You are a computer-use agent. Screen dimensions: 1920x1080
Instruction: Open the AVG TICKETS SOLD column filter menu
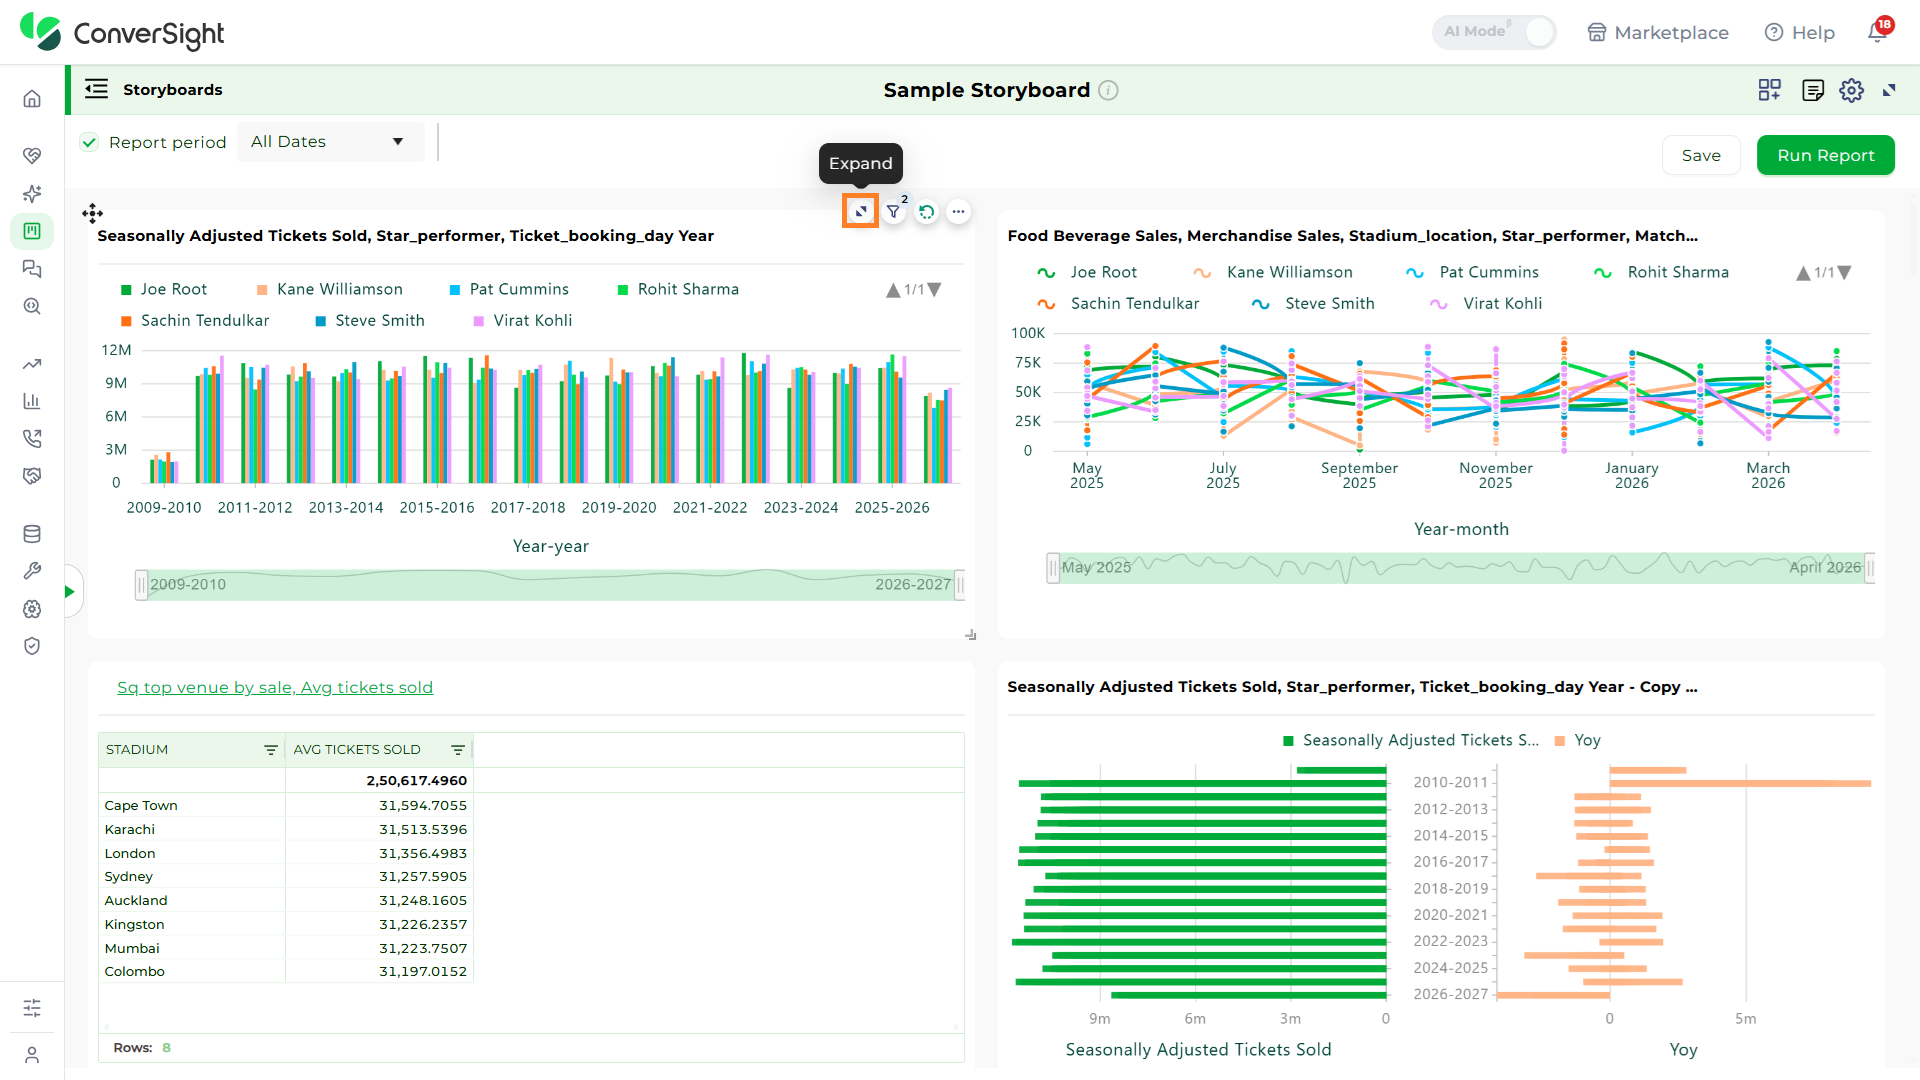[x=458, y=750]
